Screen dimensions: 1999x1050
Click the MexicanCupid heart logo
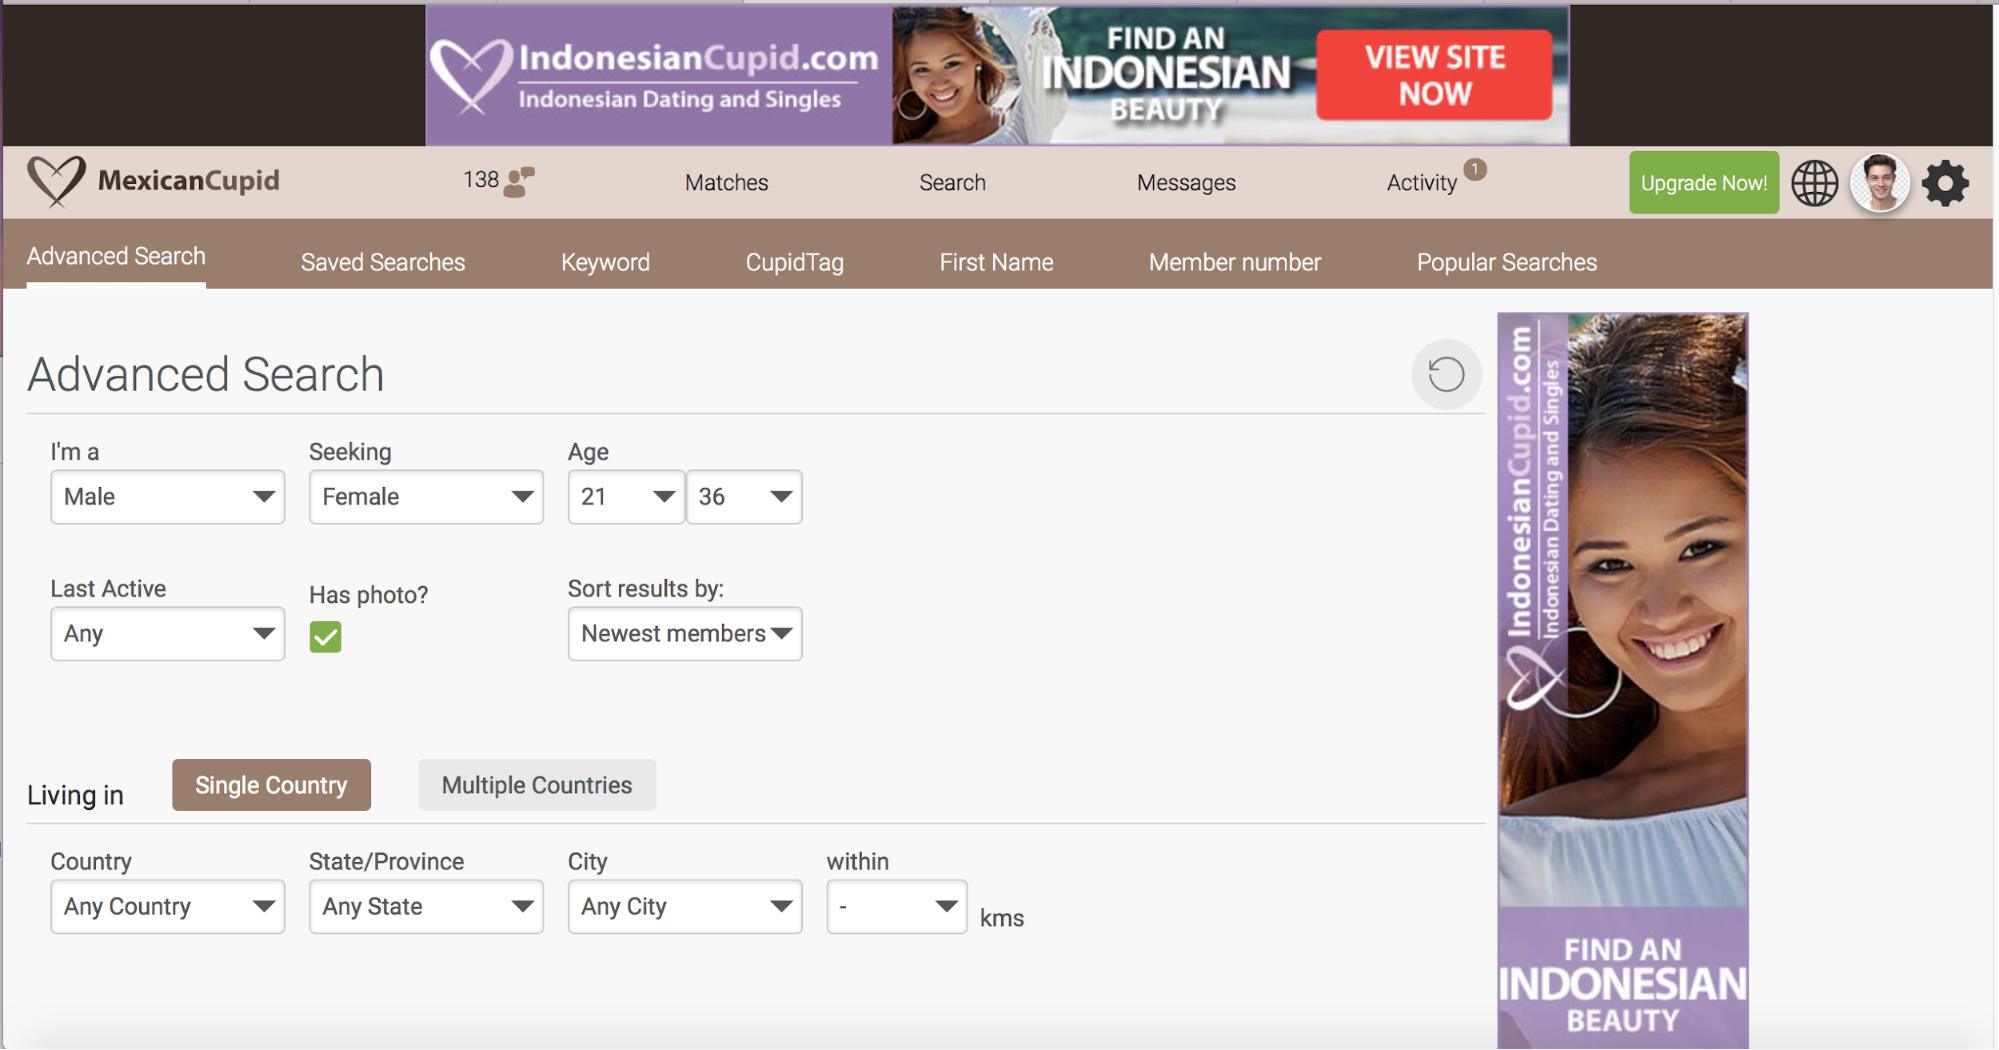click(x=56, y=181)
